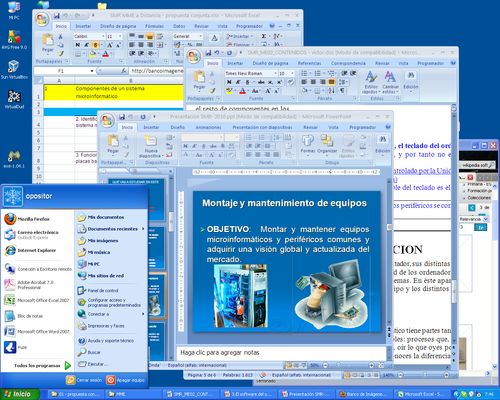Click Apagar equipo button
The height and width of the screenshot is (400, 500).
click(x=125, y=380)
